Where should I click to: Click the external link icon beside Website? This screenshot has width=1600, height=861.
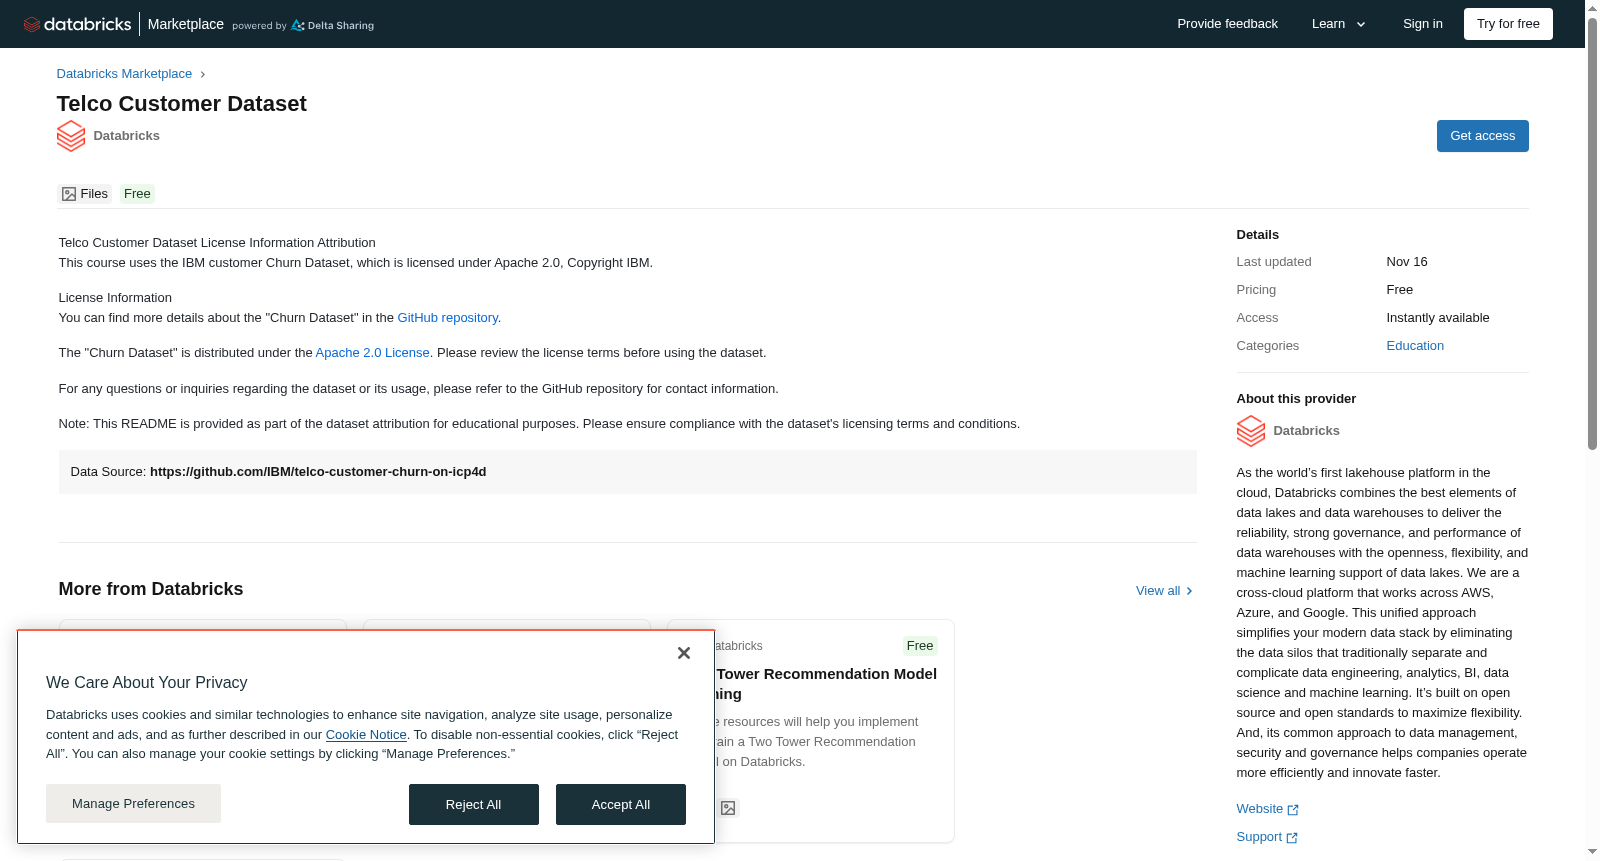click(x=1293, y=810)
